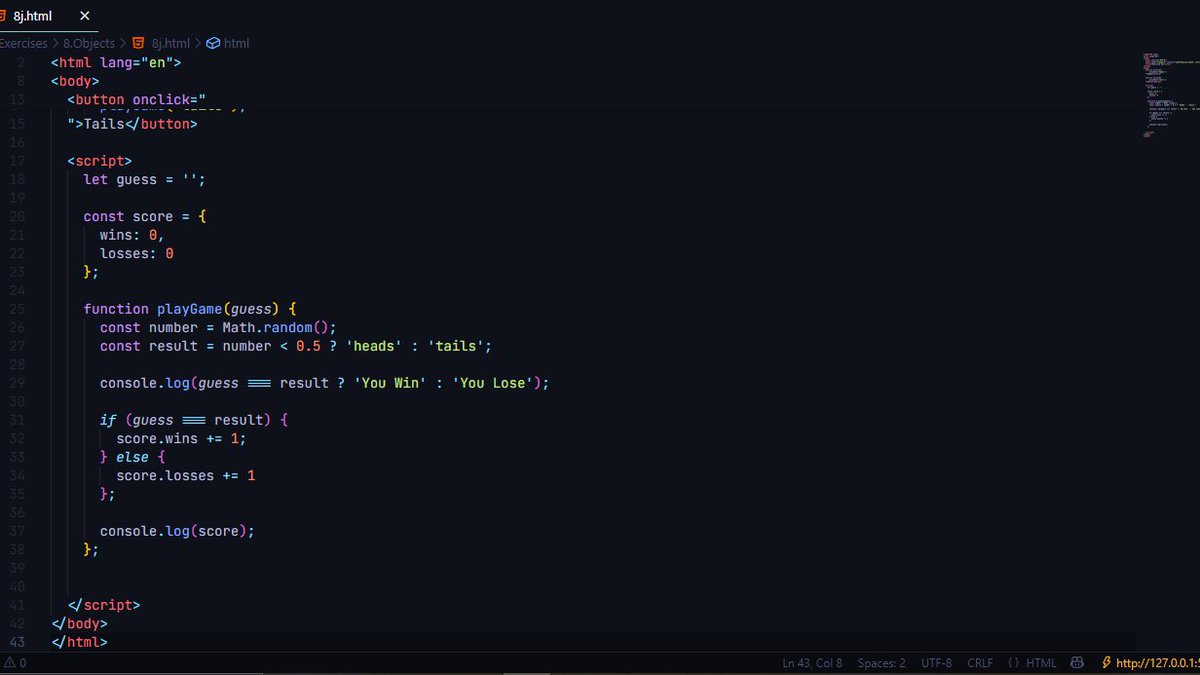Click the sticky '<button onclick="' line

click(137, 99)
